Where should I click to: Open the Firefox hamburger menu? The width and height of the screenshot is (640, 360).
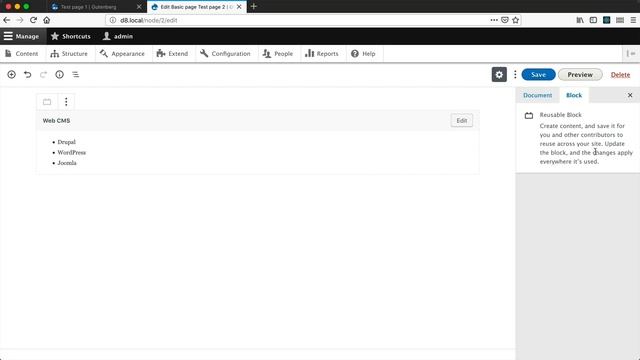(633, 20)
